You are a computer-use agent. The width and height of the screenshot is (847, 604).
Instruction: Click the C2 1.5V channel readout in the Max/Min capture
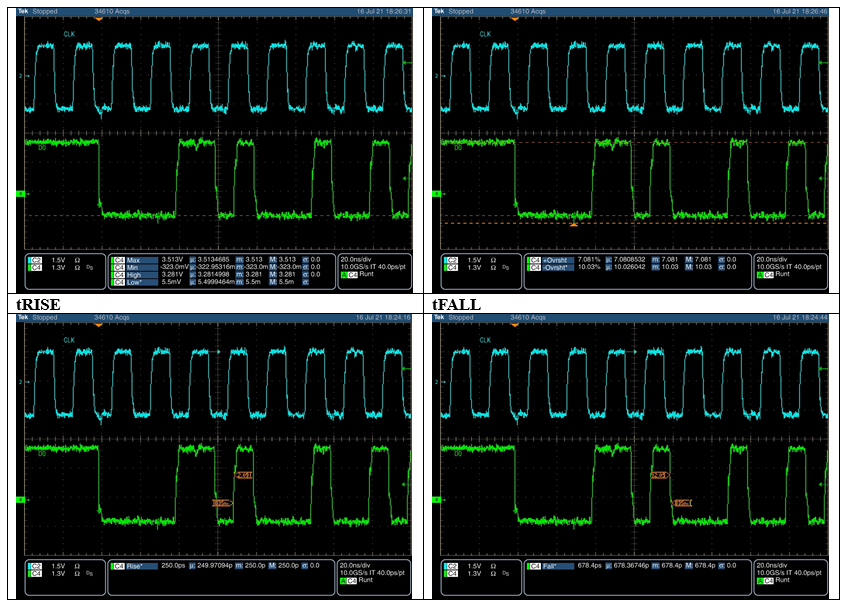click(55, 260)
